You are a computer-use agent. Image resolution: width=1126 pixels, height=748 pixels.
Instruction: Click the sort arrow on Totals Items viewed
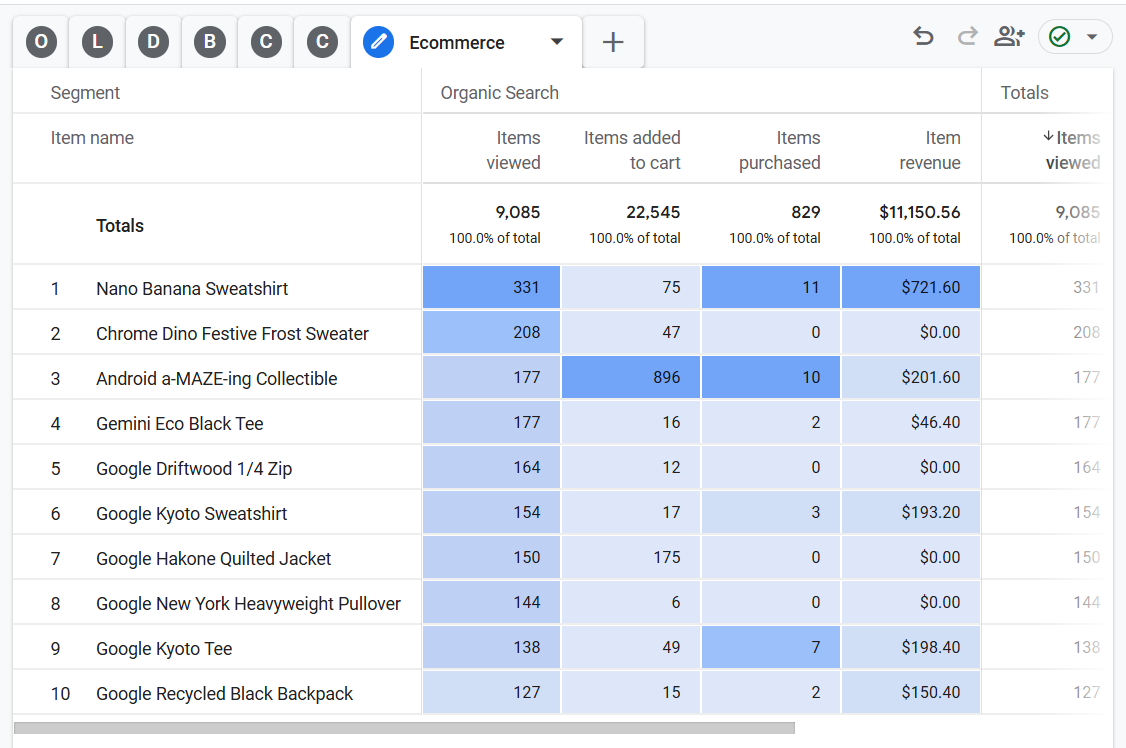(x=1048, y=138)
